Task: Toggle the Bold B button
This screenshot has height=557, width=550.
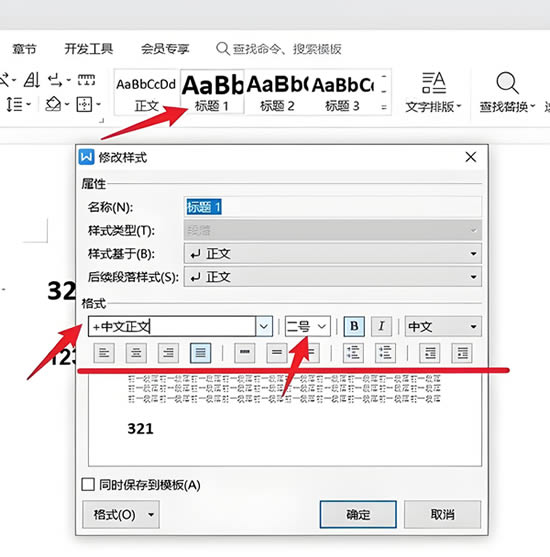Action: (354, 326)
